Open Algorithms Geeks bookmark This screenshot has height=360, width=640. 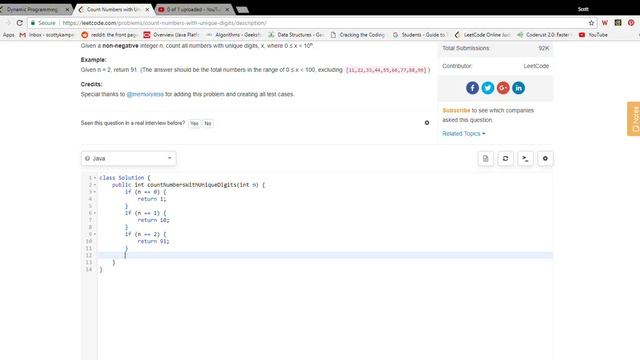pos(234,35)
